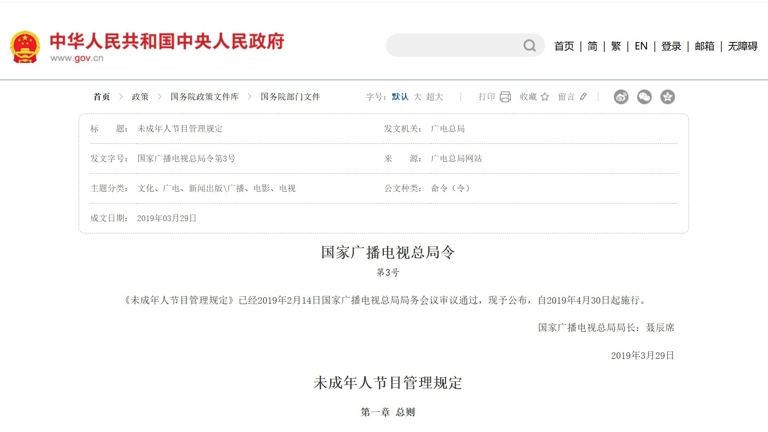This screenshot has width=768, height=432.
Task: Open 首页 in the top navigation
Action: 564,46
